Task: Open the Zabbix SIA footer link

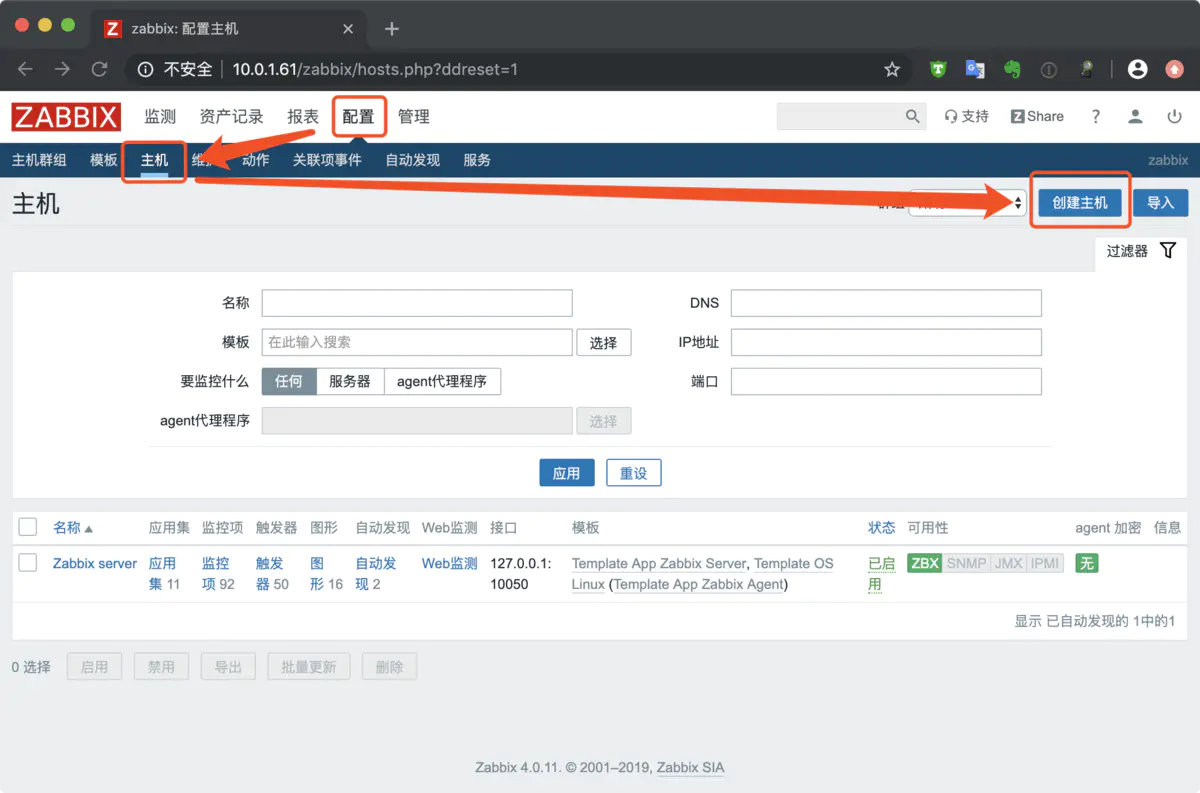Action: coord(692,768)
